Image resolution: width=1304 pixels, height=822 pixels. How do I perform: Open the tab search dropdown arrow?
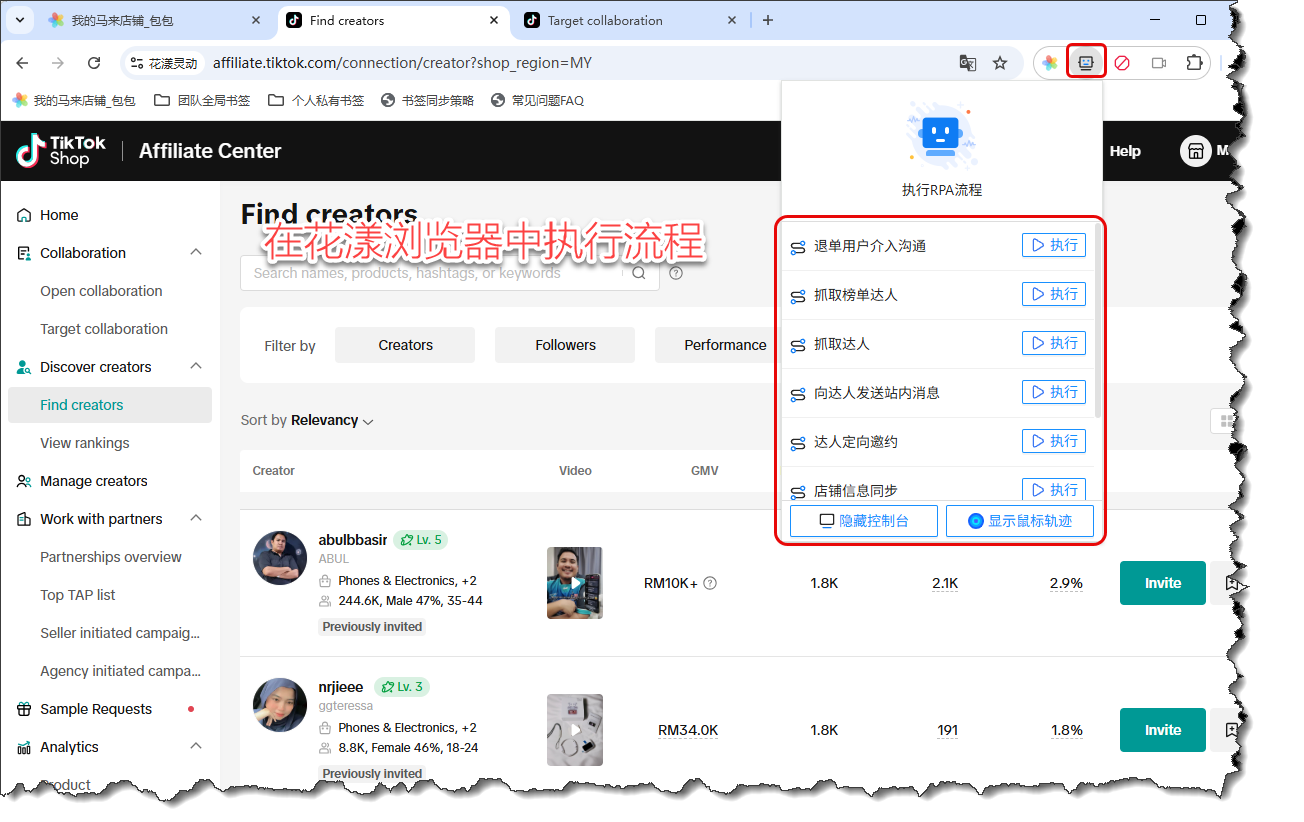tap(22, 20)
